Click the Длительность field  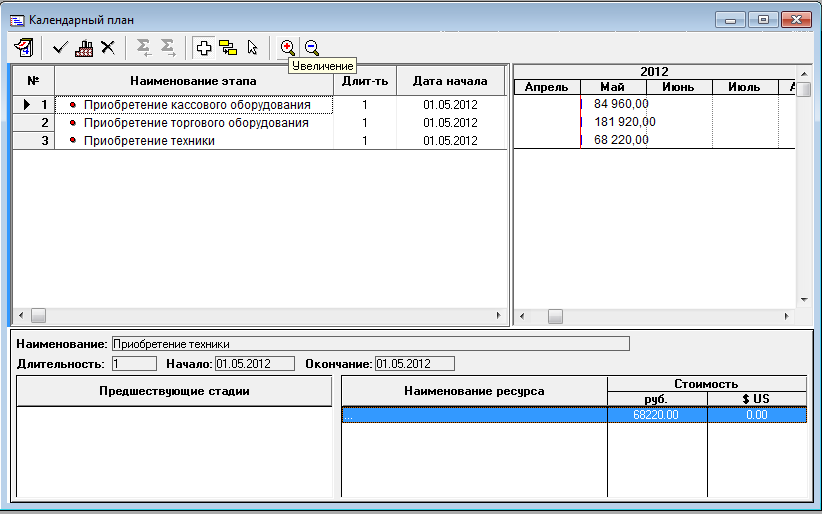pyautogui.click(x=134, y=363)
